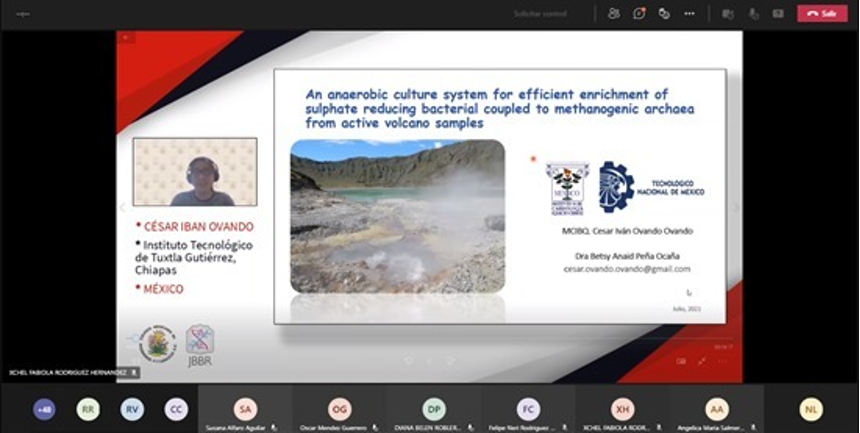This screenshot has height=433, width=860.
Task: Click the Tecnológico Nacional de México logo
Action: point(652,187)
